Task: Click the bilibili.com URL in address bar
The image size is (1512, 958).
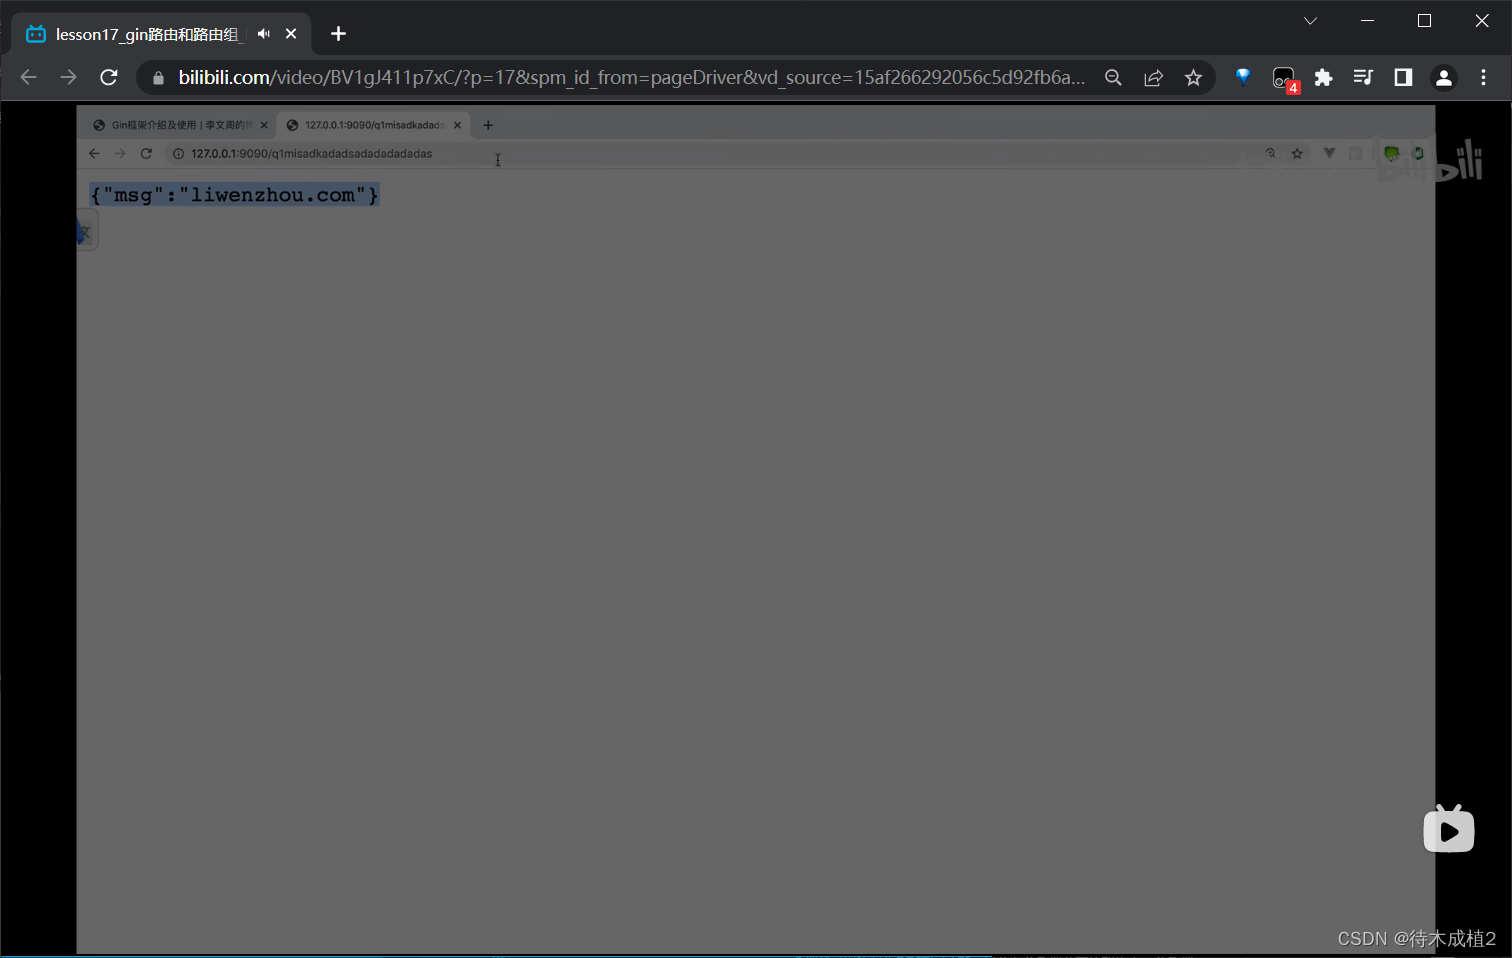Action: 632,78
